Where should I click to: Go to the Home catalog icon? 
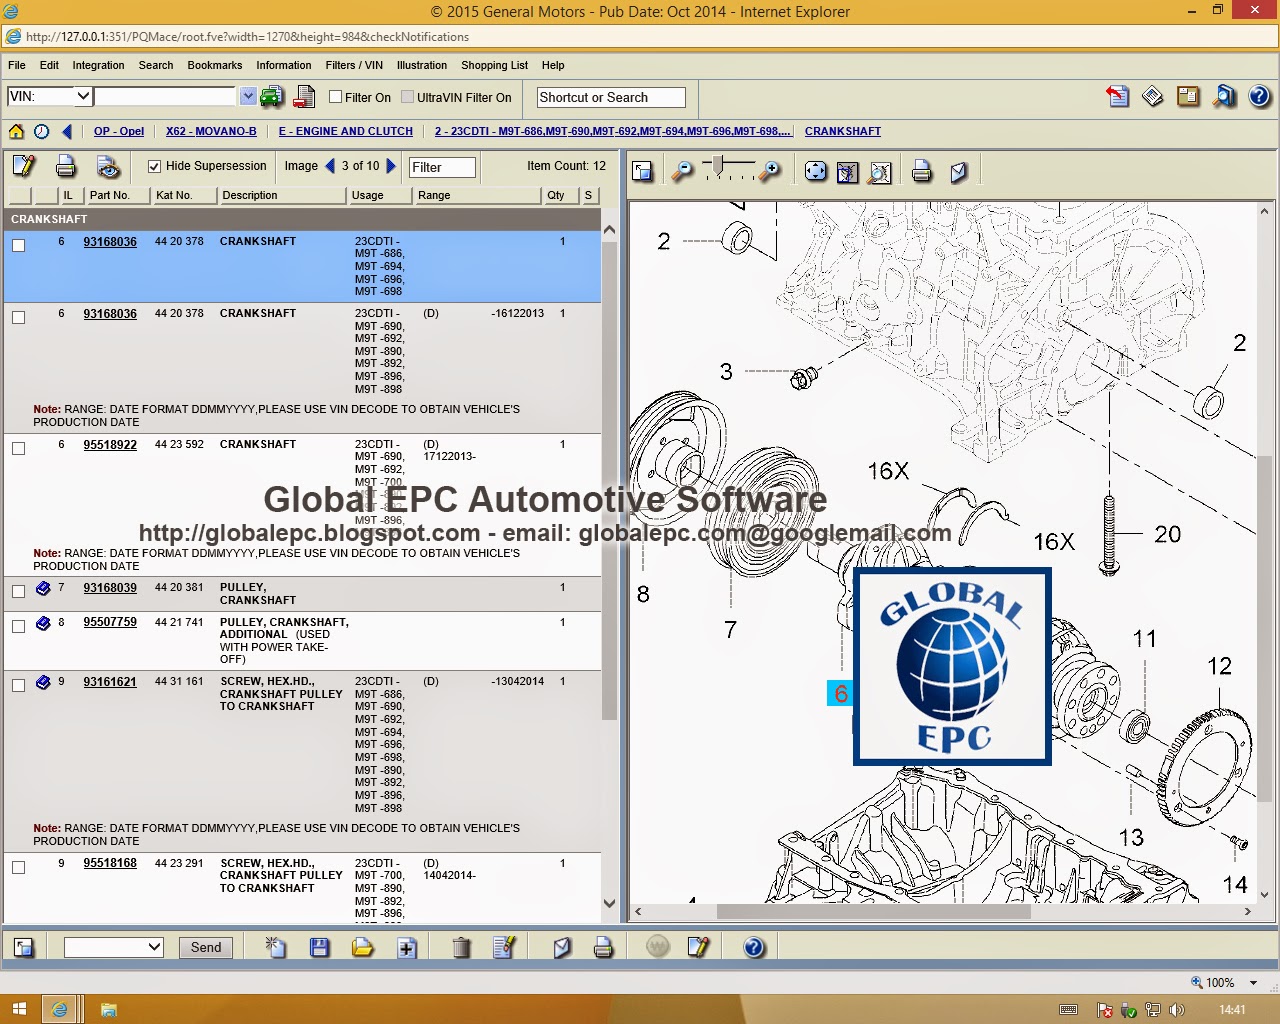pos(16,131)
